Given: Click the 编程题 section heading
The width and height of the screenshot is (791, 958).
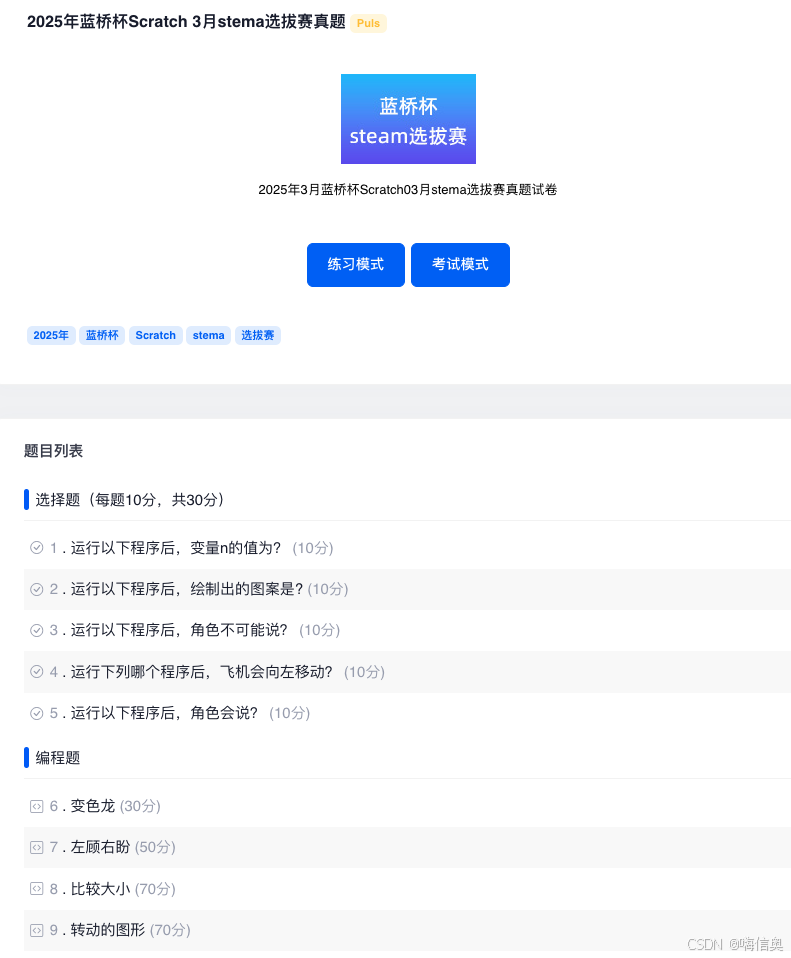Looking at the screenshot, I should (x=57, y=758).
